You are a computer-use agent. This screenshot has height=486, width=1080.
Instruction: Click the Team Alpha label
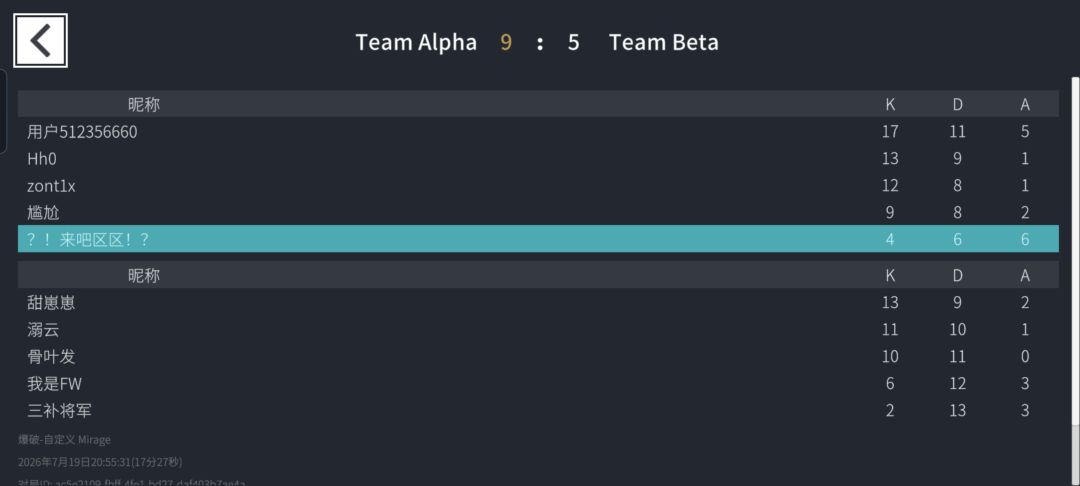416,43
